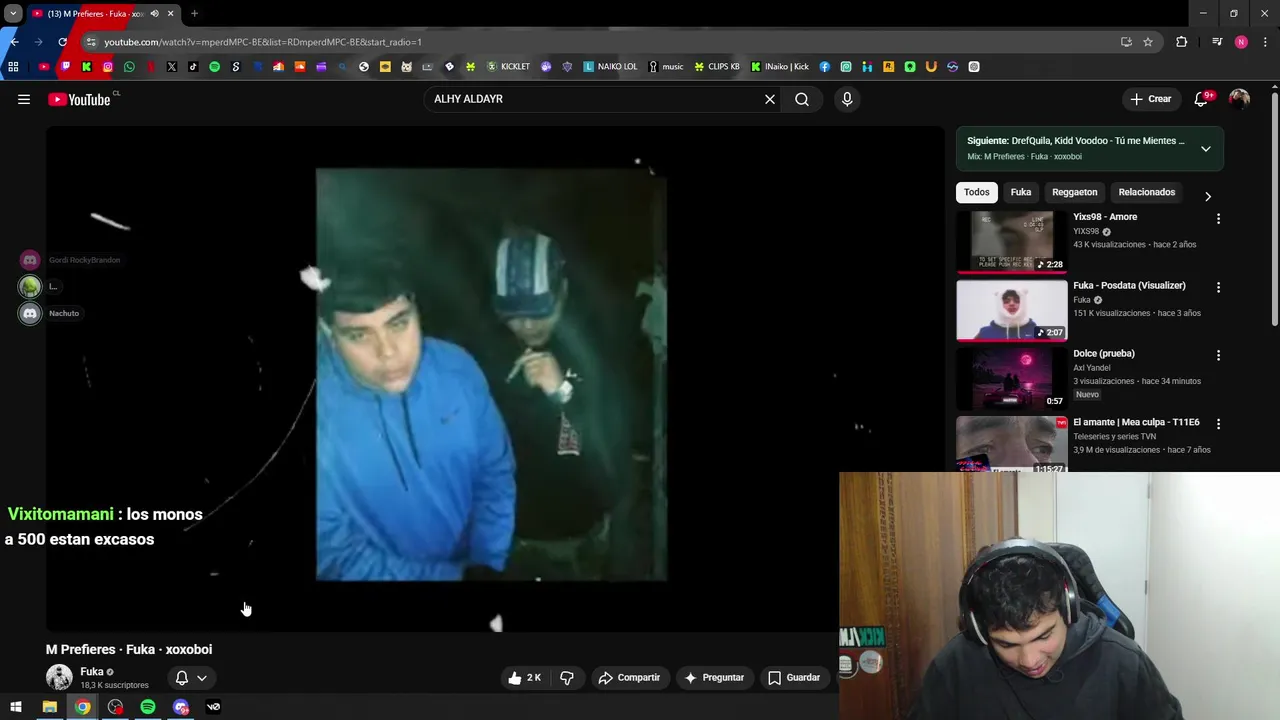Image resolution: width=1280 pixels, height=720 pixels.
Task: Open Chrome's three-dot menu
Action: tap(1266, 42)
